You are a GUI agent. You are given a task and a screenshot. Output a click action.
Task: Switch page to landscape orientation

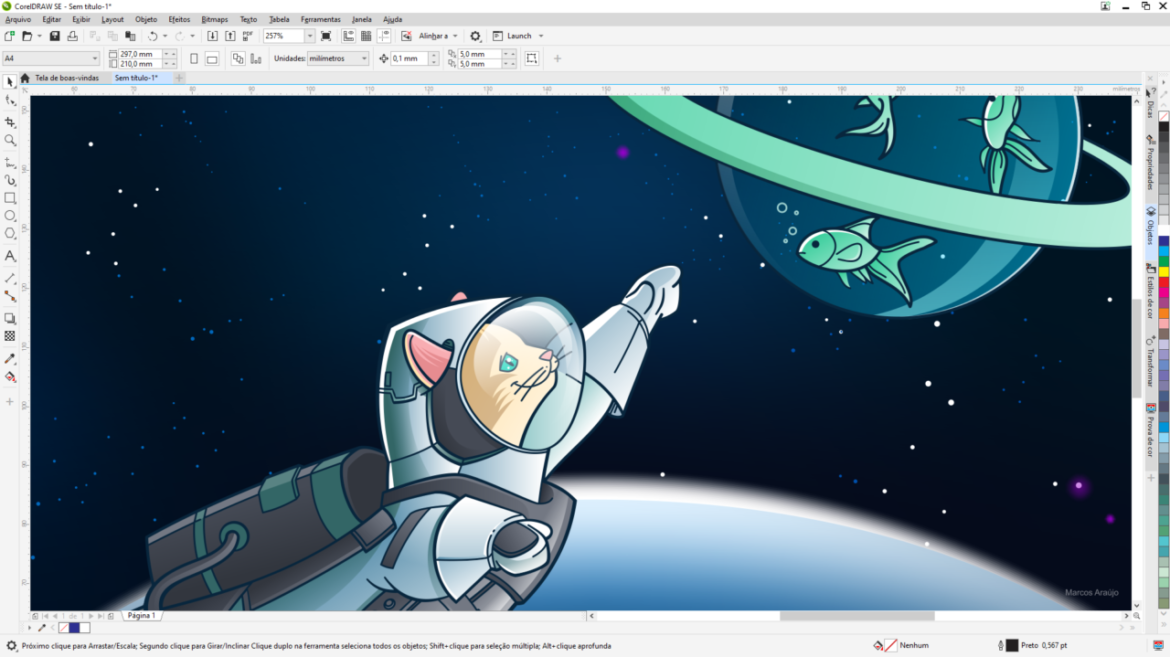213,59
